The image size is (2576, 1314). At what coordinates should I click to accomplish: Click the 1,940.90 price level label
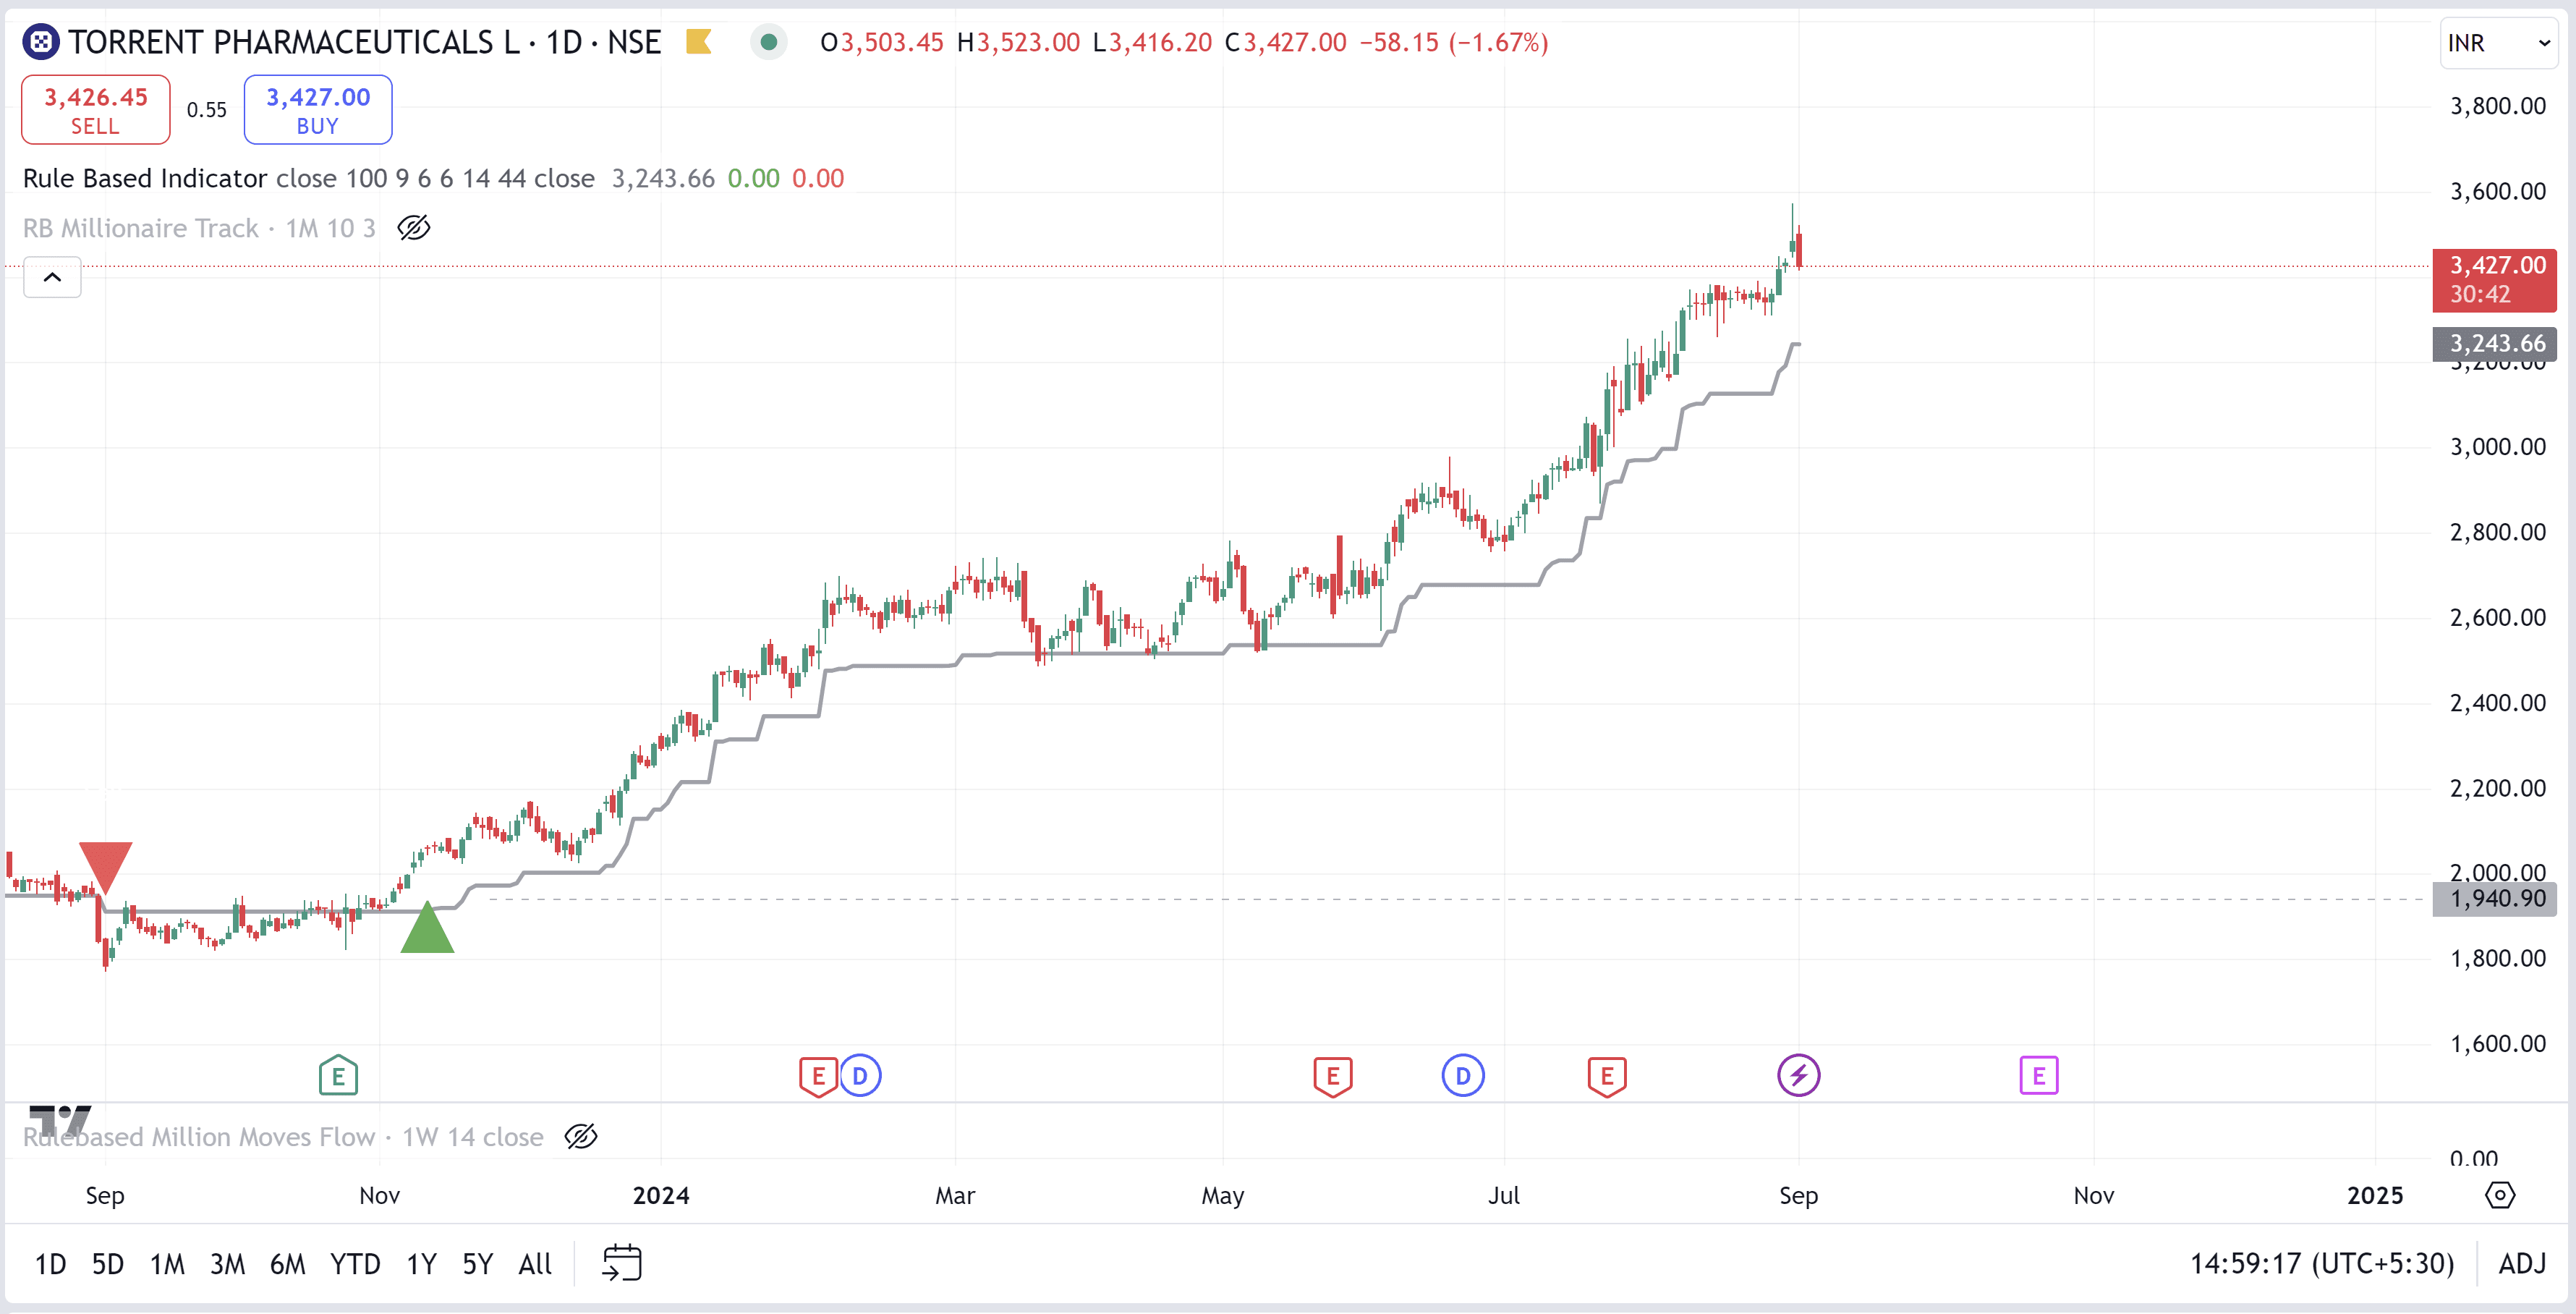2495,899
